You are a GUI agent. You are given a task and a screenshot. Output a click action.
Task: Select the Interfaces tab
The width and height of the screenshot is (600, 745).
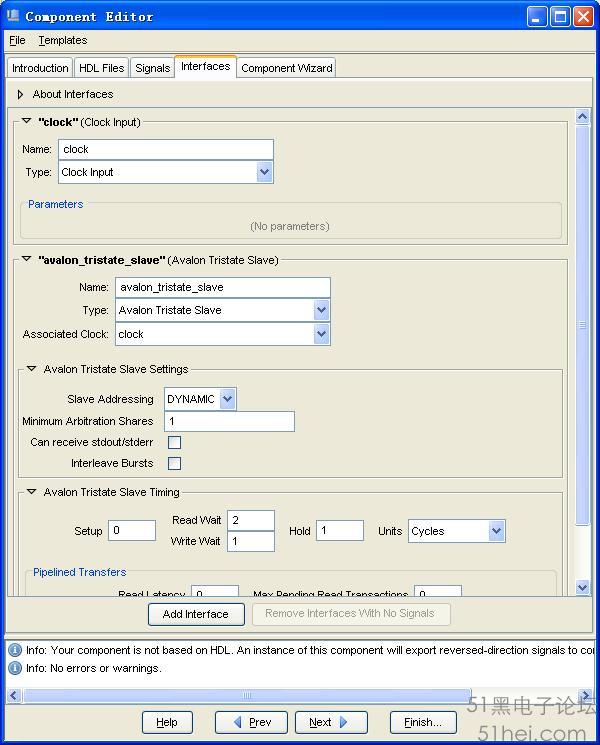(205, 67)
